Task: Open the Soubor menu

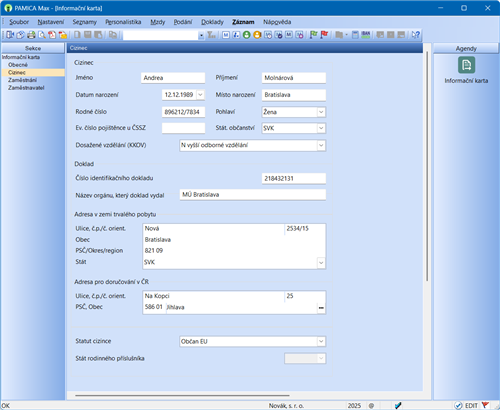Action: click(x=19, y=22)
